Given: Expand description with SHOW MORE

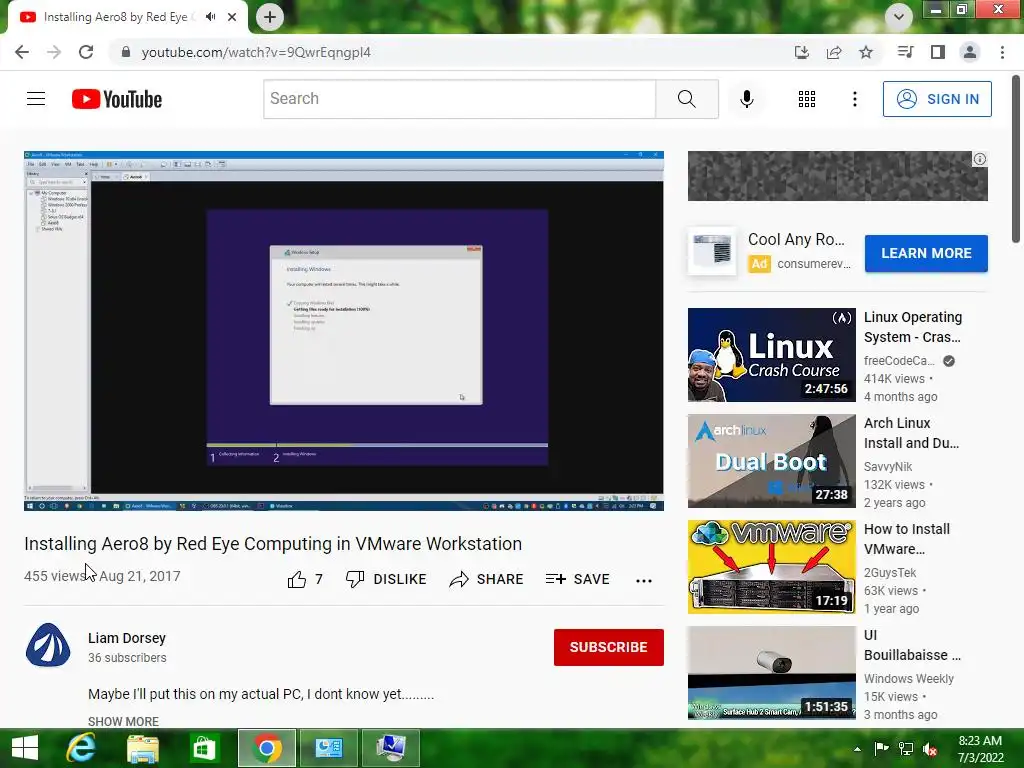Looking at the screenshot, I should click(123, 721).
